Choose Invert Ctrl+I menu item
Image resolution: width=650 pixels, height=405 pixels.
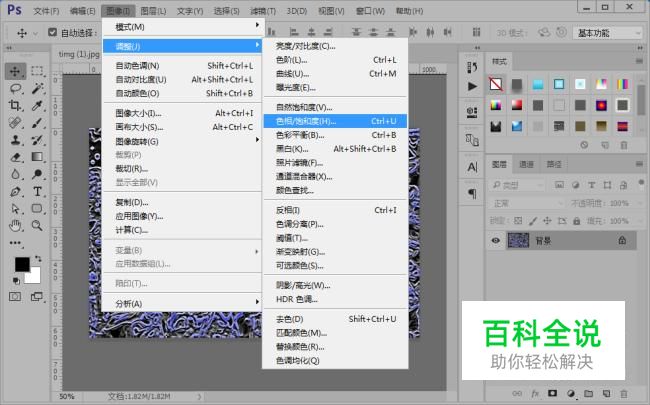pos(335,210)
